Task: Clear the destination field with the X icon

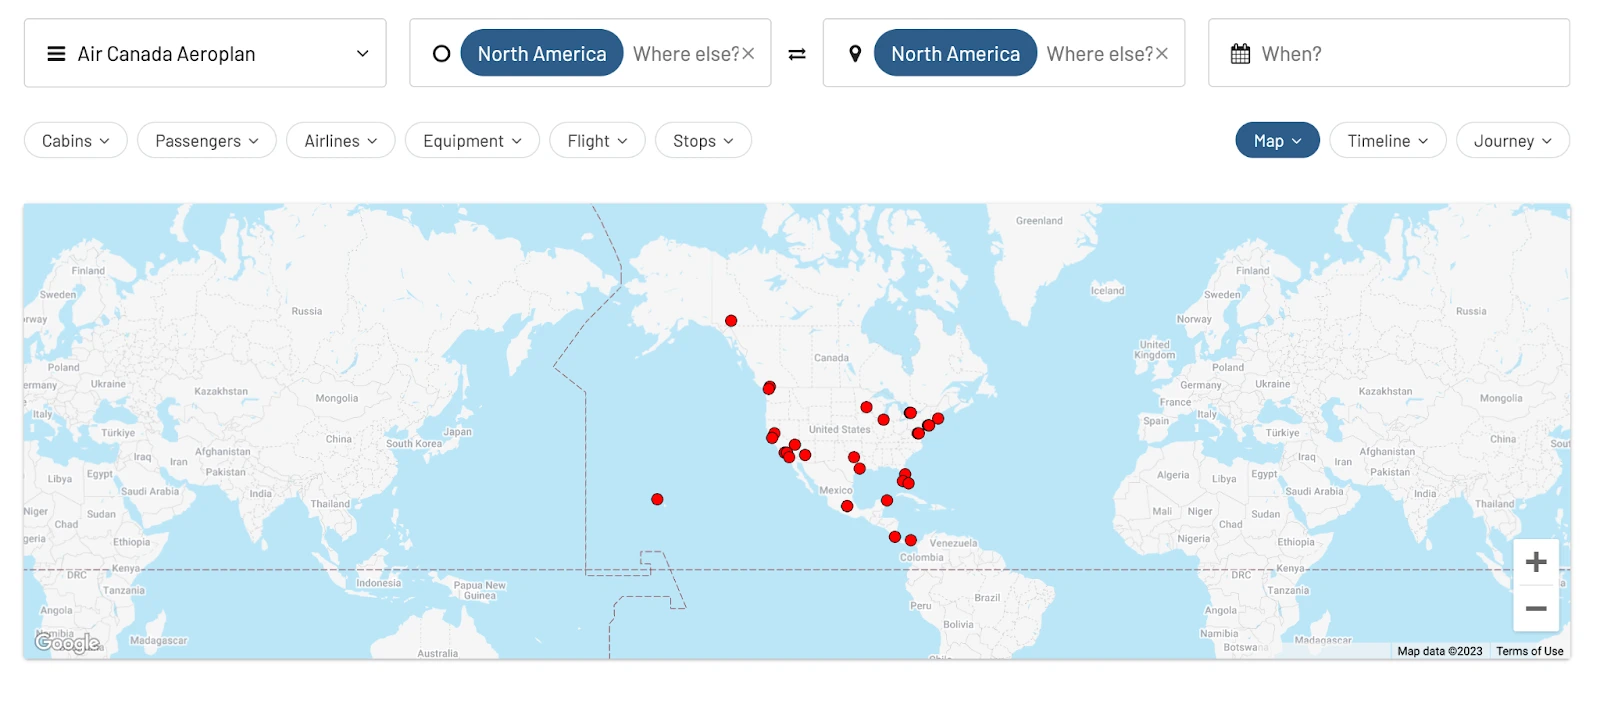Action: tap(1162, 54)
